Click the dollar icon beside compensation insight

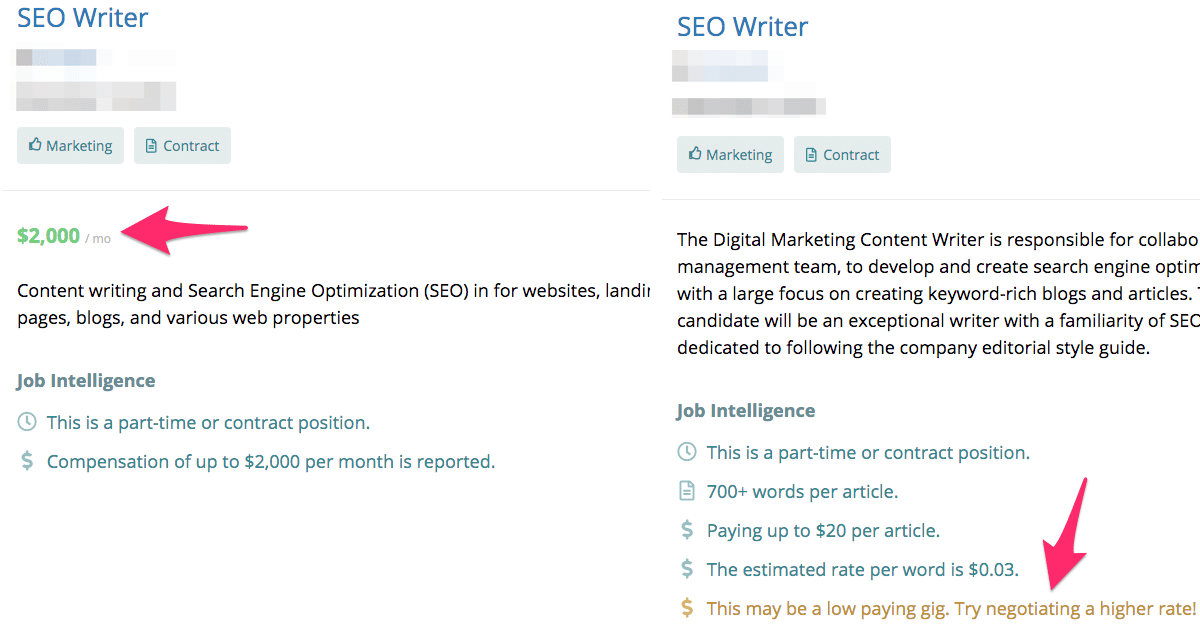coord(29,461)
